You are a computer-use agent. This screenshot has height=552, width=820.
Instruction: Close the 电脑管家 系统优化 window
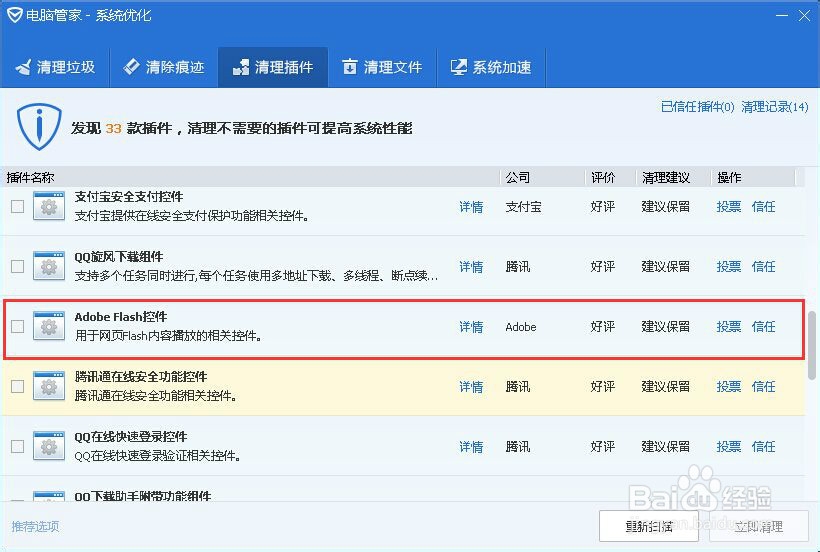tap(804, 16)
